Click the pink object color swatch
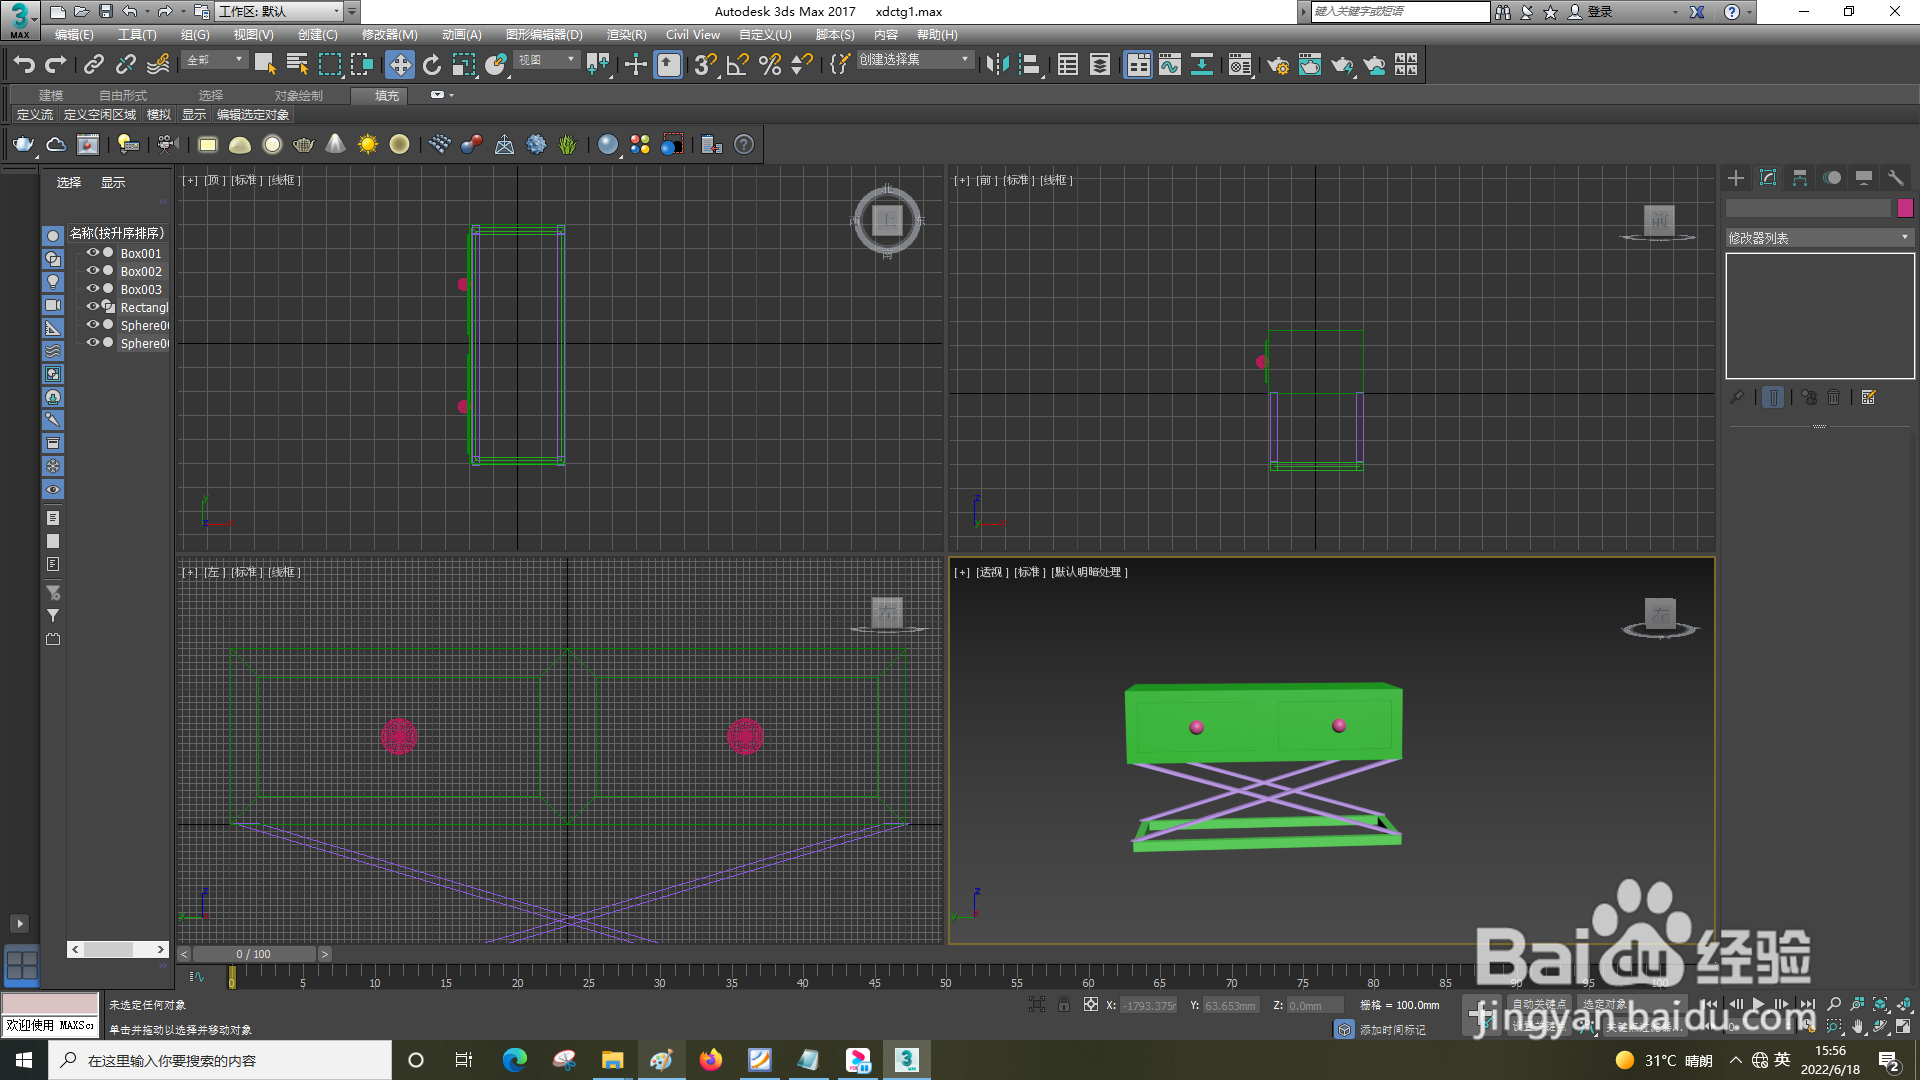Viewport: 1920px width, 1082px height. [1905, 208]
